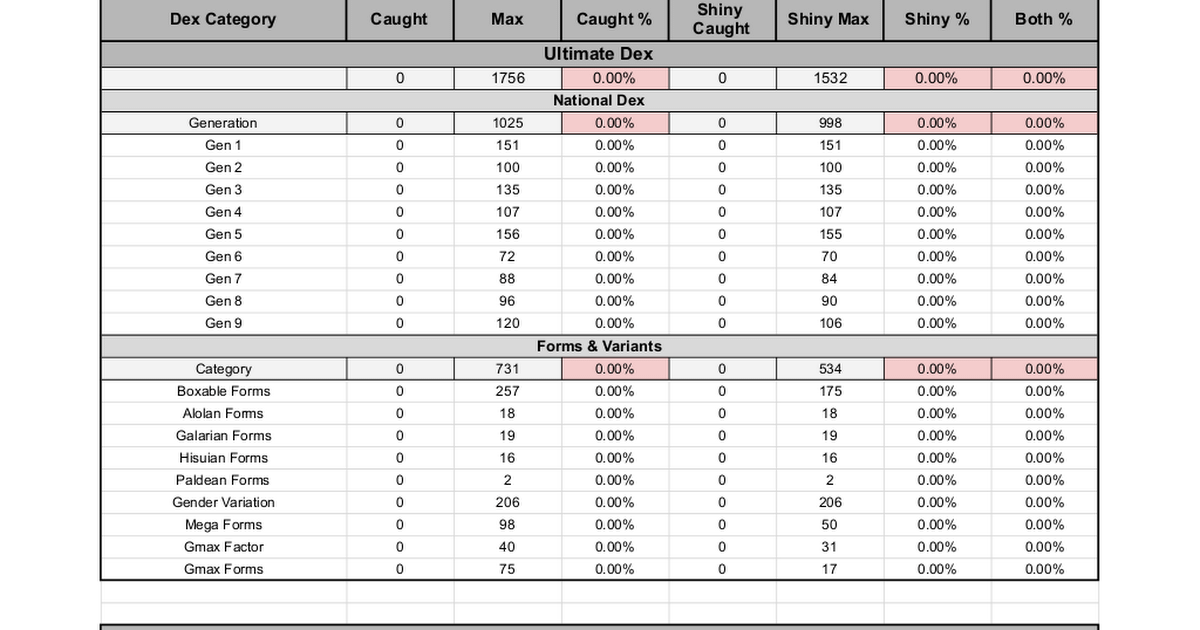Click the National Dex section heading
This screenshot has height=630, width=1200.
599,100
